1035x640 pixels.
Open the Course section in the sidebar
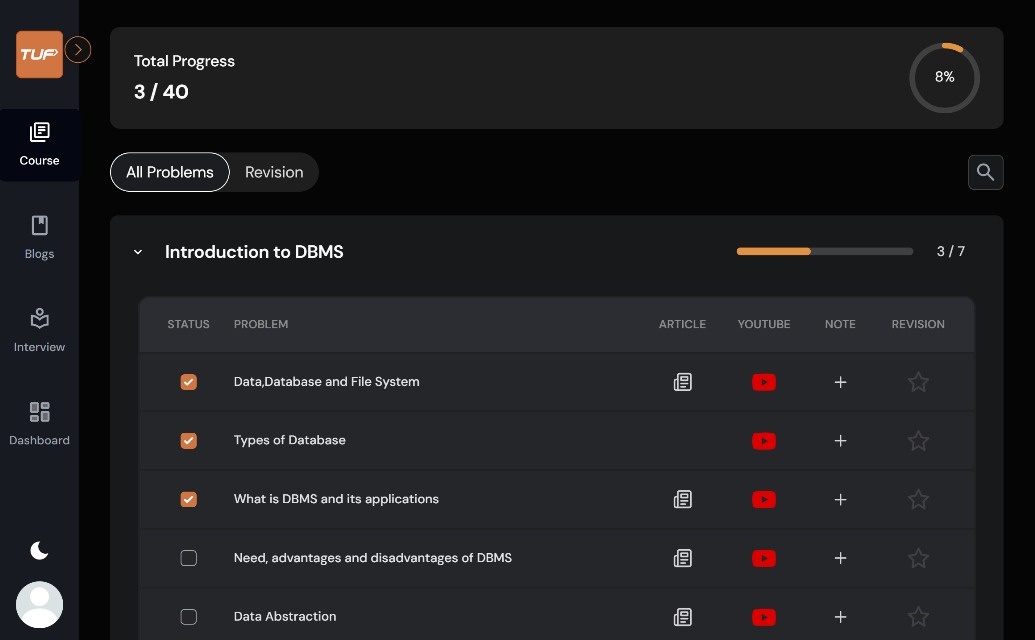(39, 143)
